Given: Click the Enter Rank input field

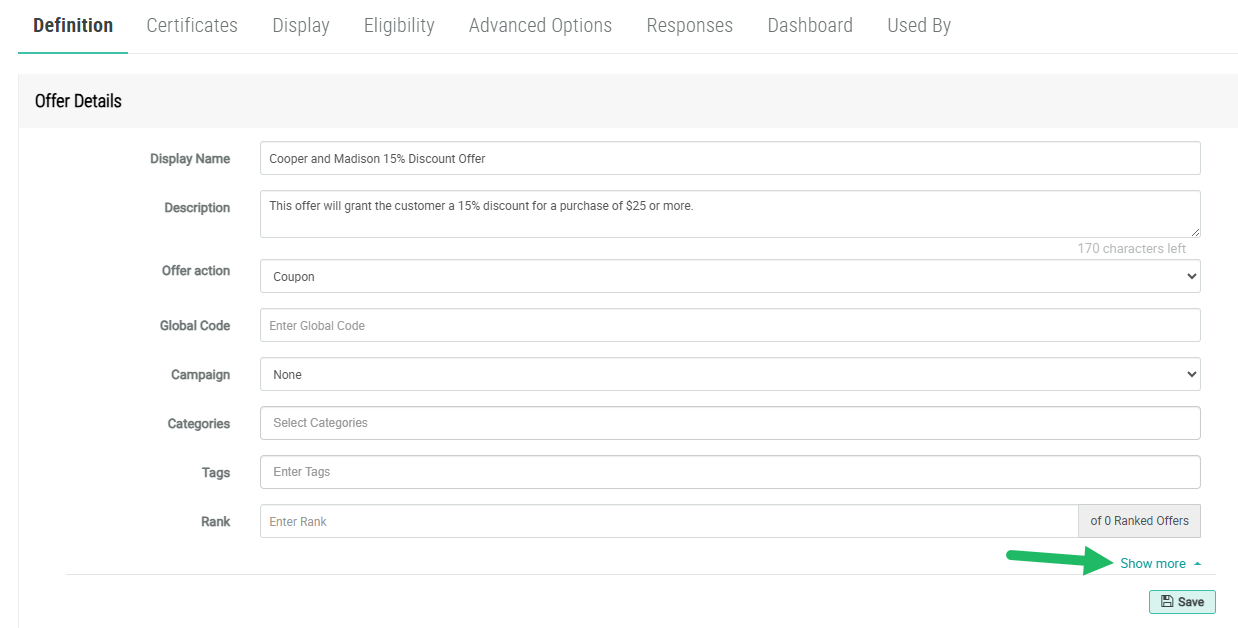Looking at the screenshot, I should 668,521.
